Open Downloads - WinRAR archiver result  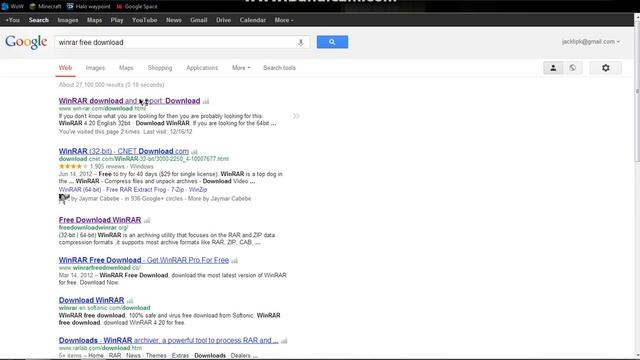169,340
